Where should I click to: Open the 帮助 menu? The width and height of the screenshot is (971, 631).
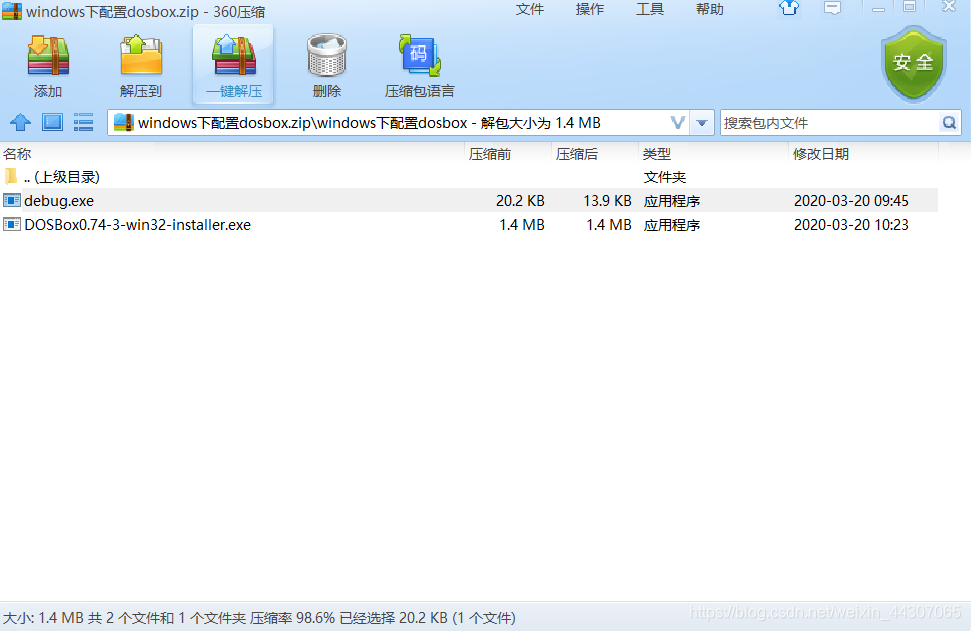710,9
